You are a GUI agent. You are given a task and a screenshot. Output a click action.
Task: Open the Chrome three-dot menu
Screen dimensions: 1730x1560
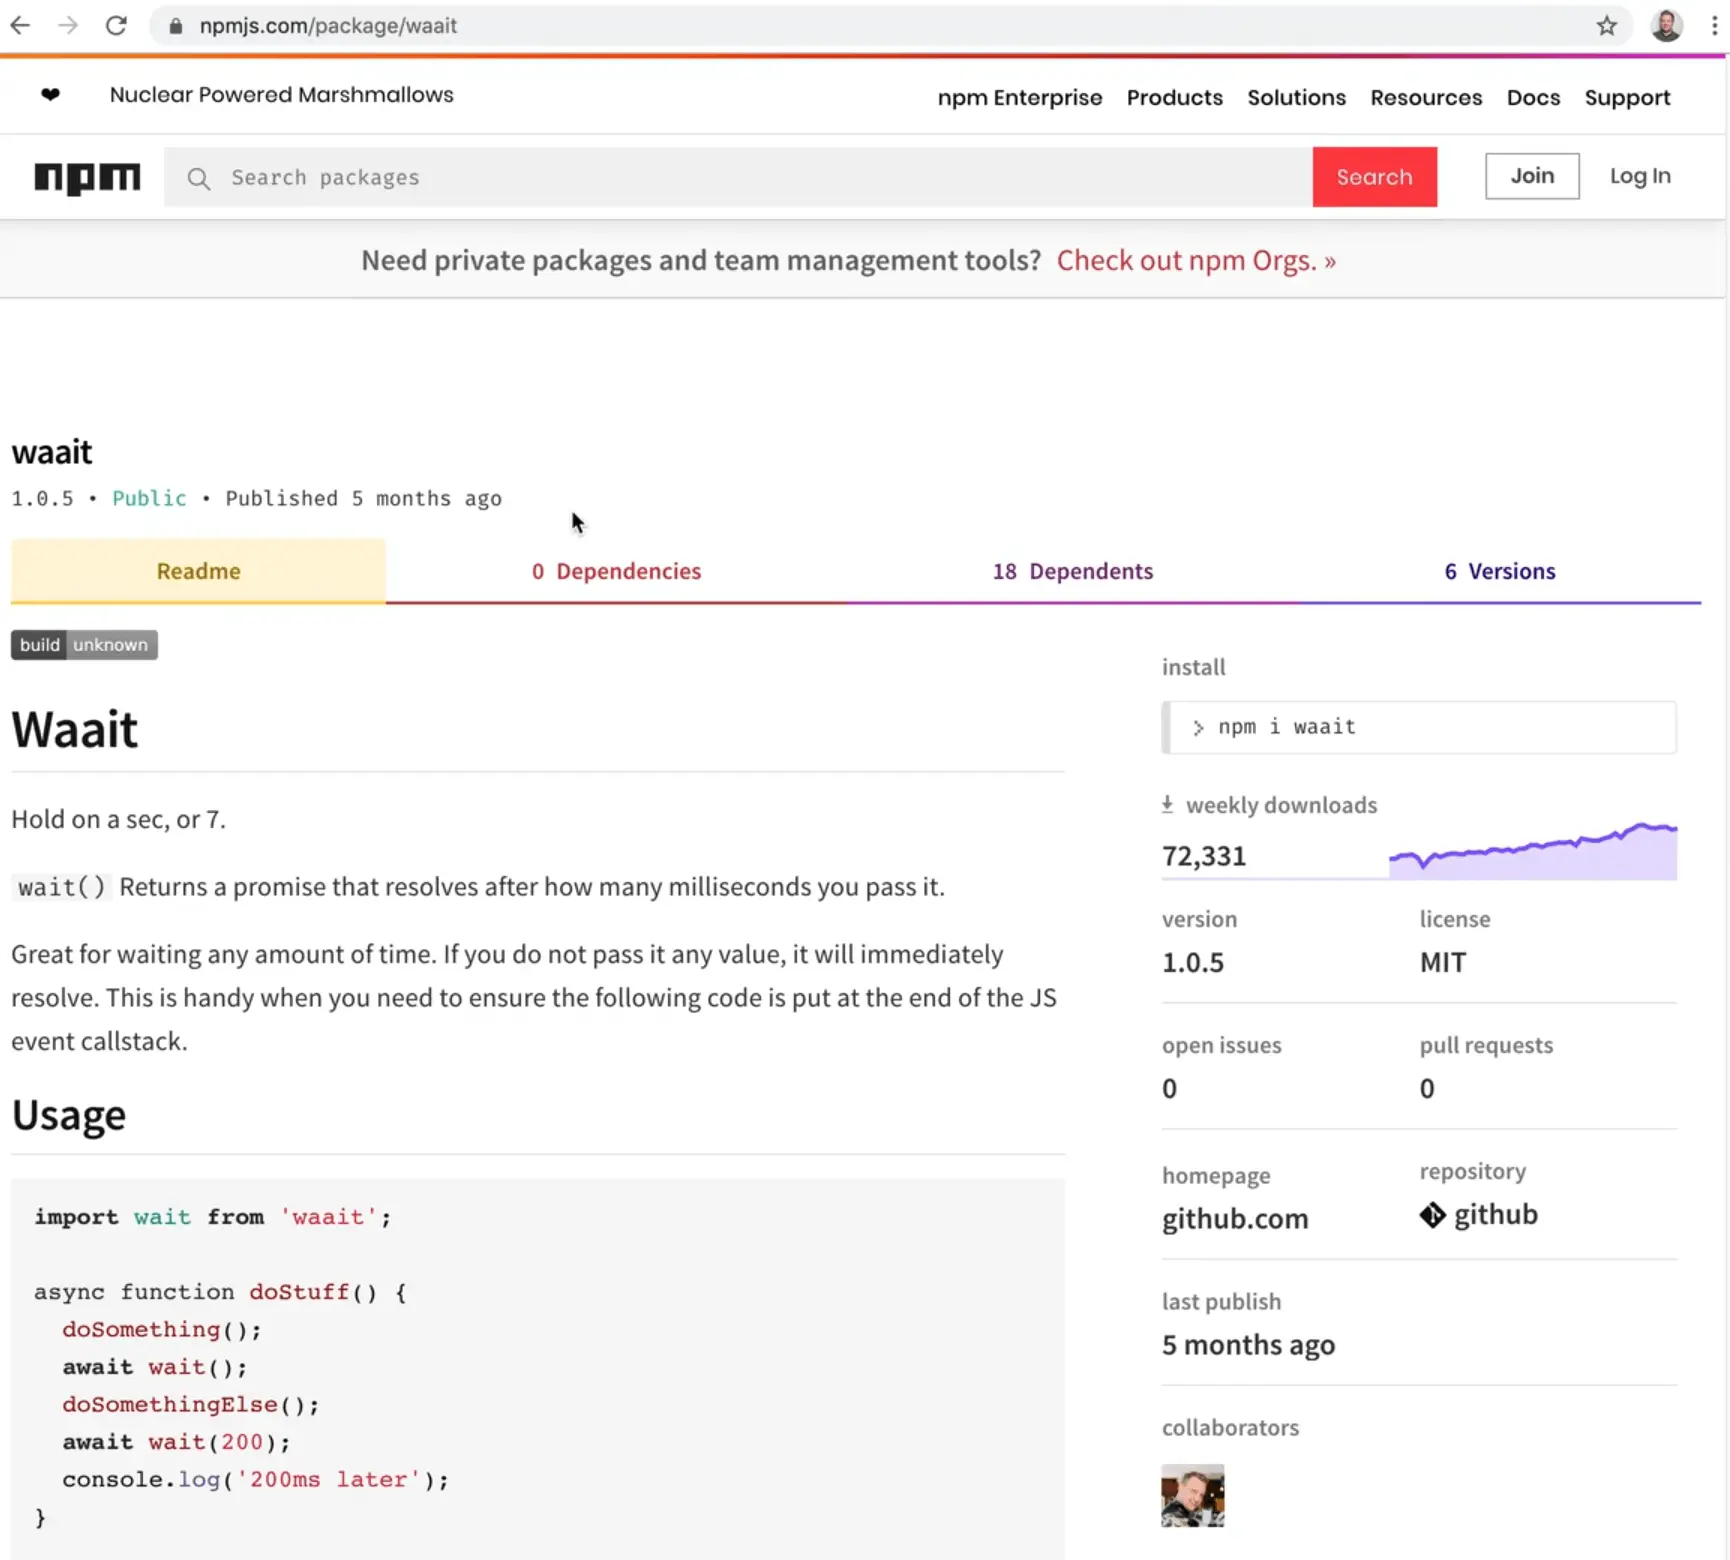(1714, 26)
